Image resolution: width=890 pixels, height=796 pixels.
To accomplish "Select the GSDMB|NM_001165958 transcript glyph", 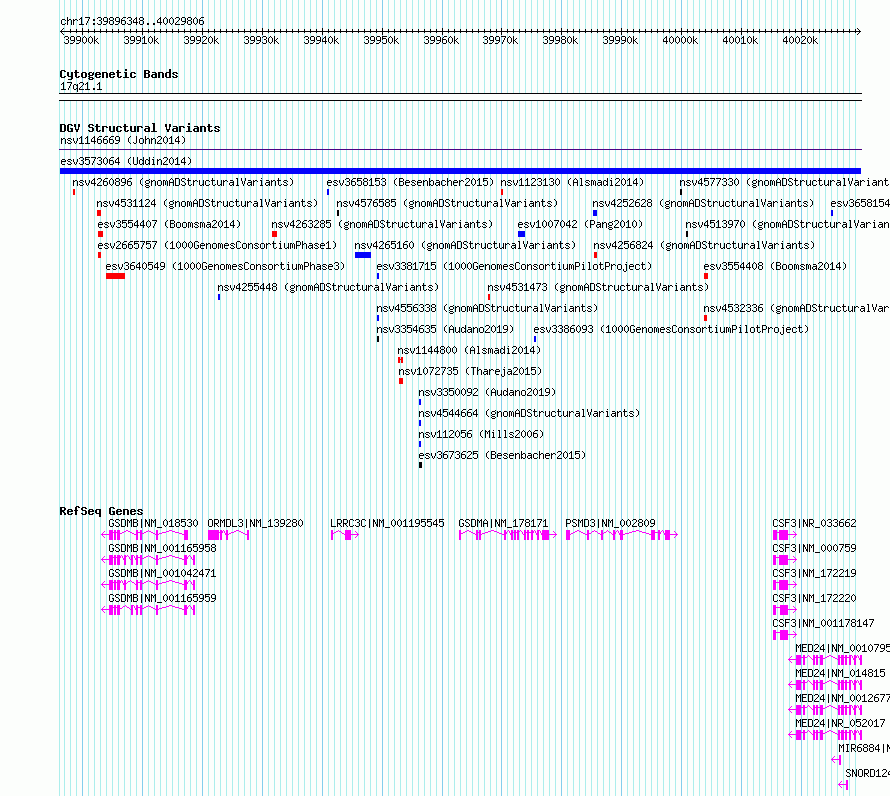I will [148, 560].
